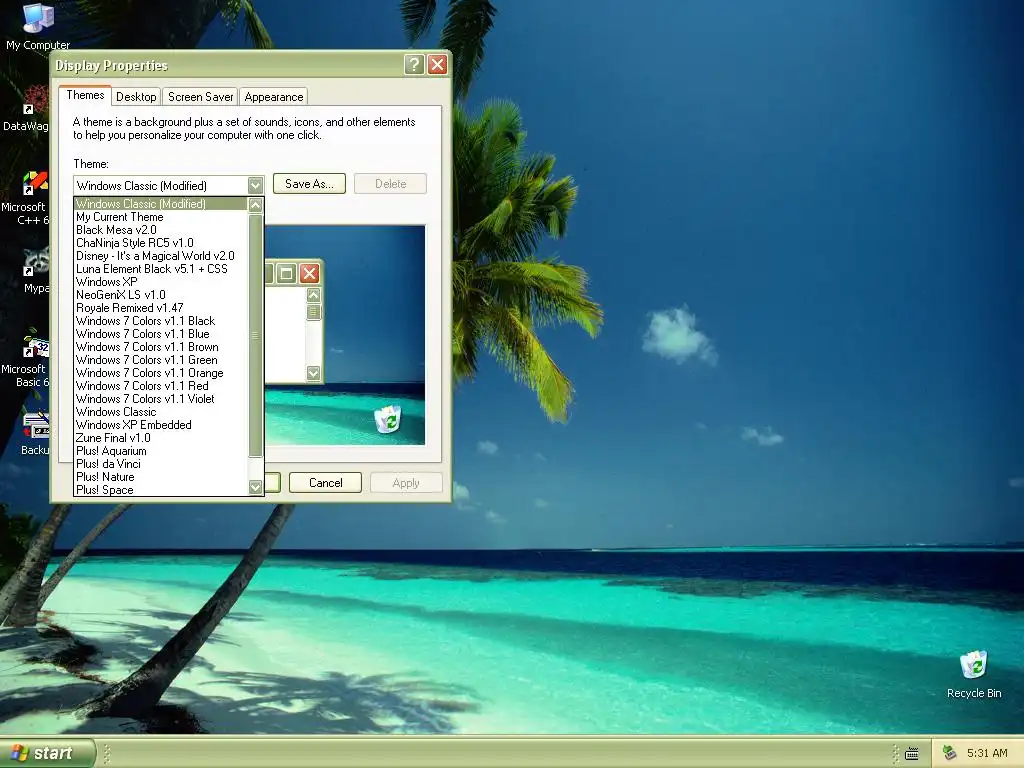The width and height of the screenshot is (1024, 768).
Task: Click the Microsoft Basic 6 desktop shortcut
Action: point(27,360)
